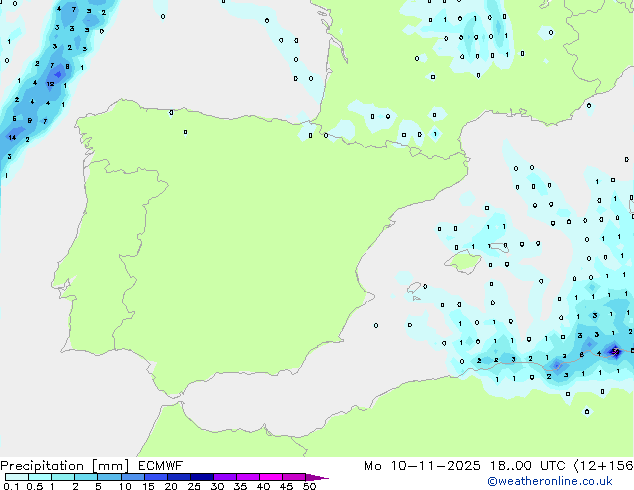Click the '(12+156' forecast run text

pos(604,466)
